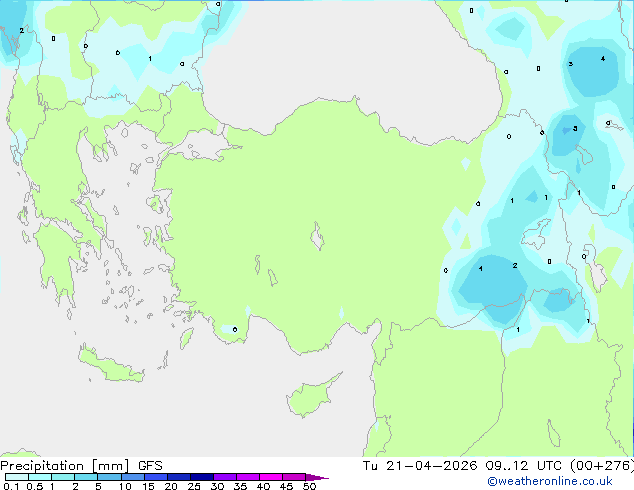Click the 0.1–0.5 mm legend color swatch

coord(17,477)
